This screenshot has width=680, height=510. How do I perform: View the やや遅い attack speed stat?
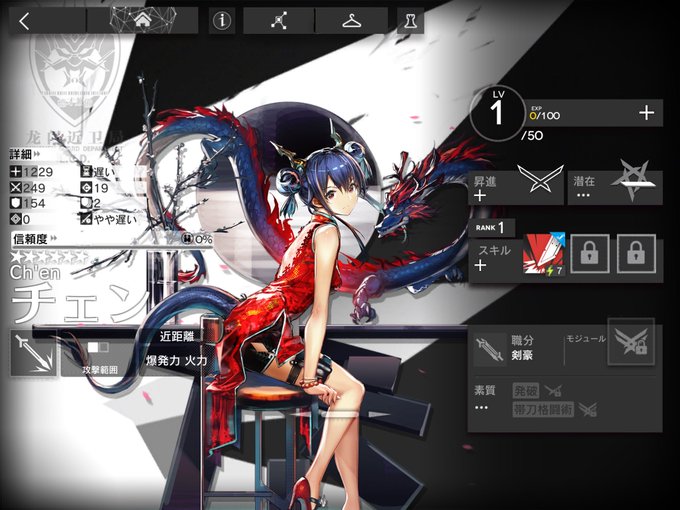(108, 219)
